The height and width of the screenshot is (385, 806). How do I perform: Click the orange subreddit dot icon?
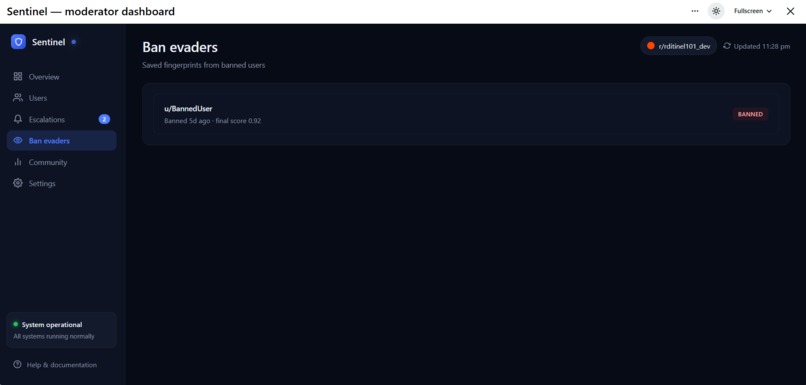pos(651,46)
